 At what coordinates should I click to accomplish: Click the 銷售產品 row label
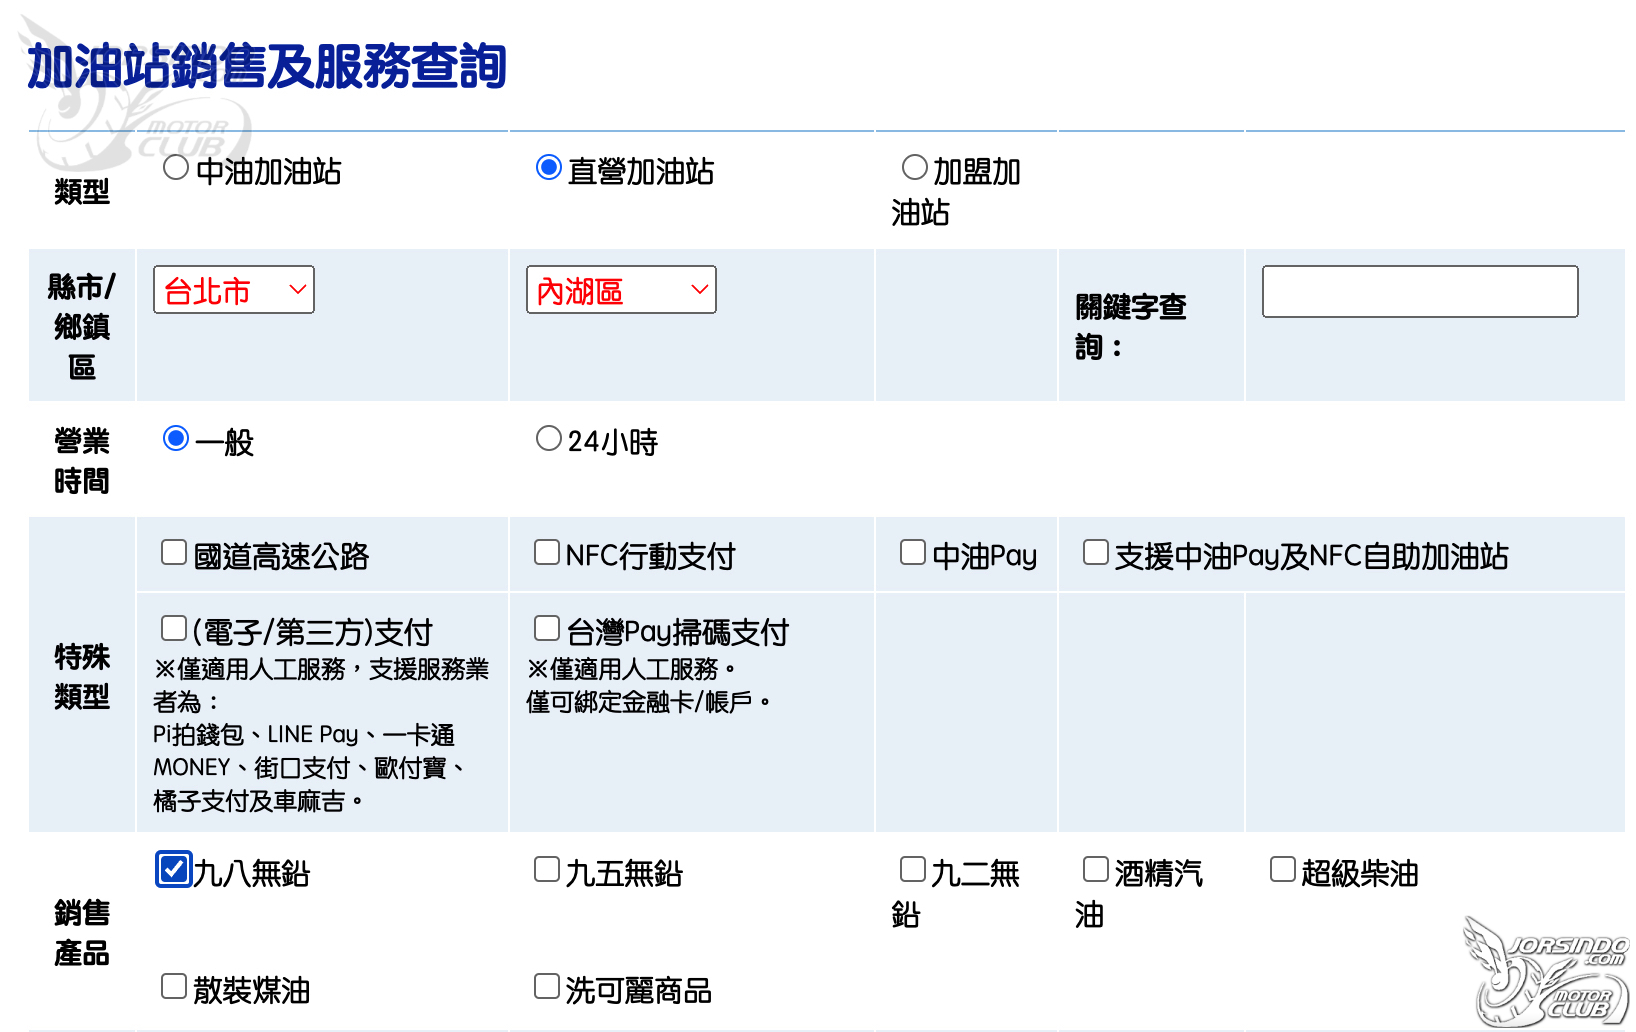click(x=82, y=933)
